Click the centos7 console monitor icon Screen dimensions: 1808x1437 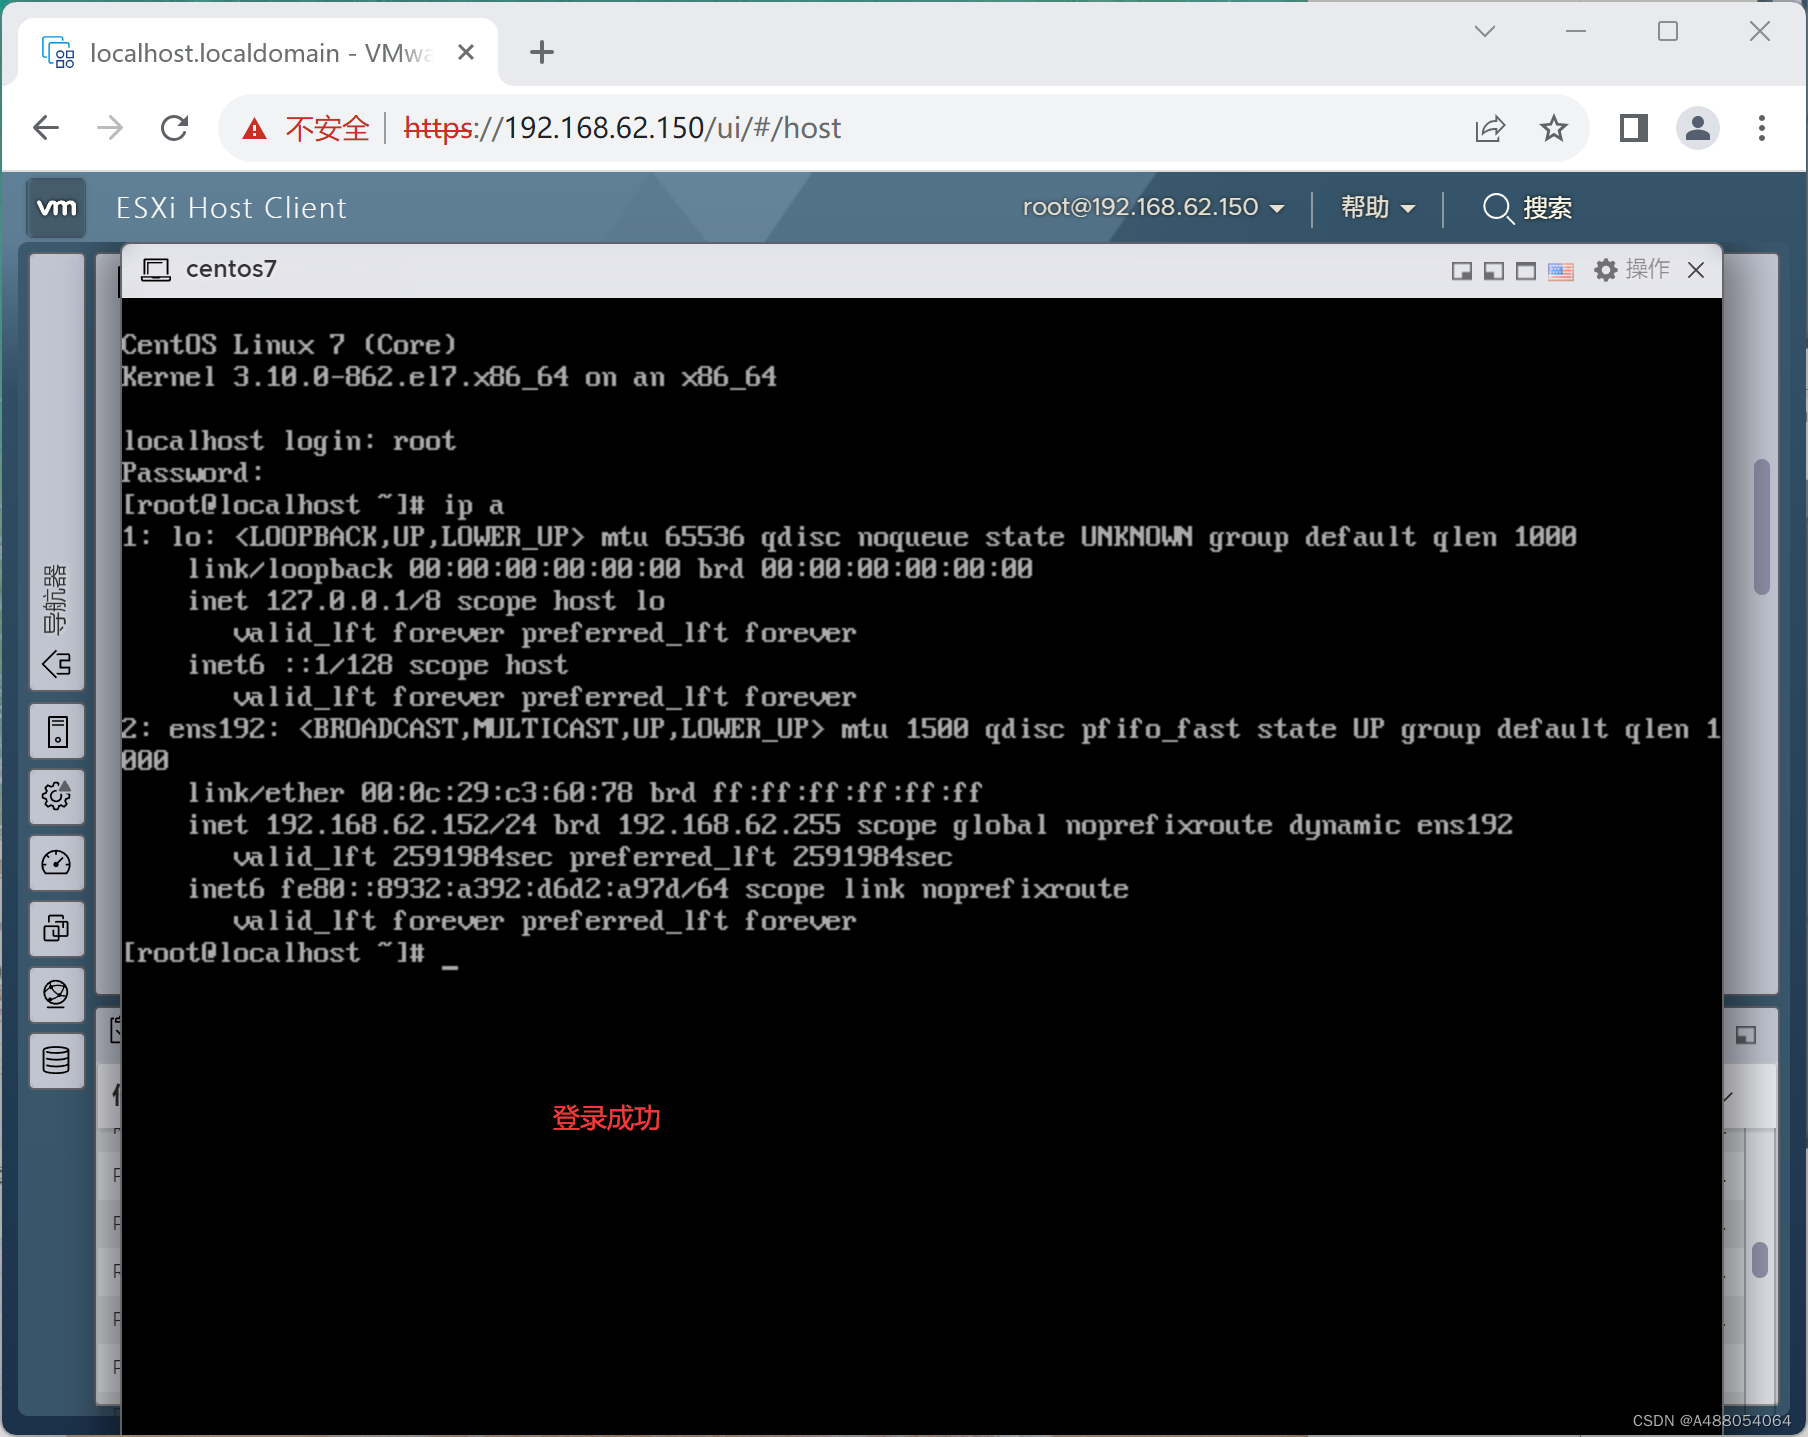click(x=156, y=270)
